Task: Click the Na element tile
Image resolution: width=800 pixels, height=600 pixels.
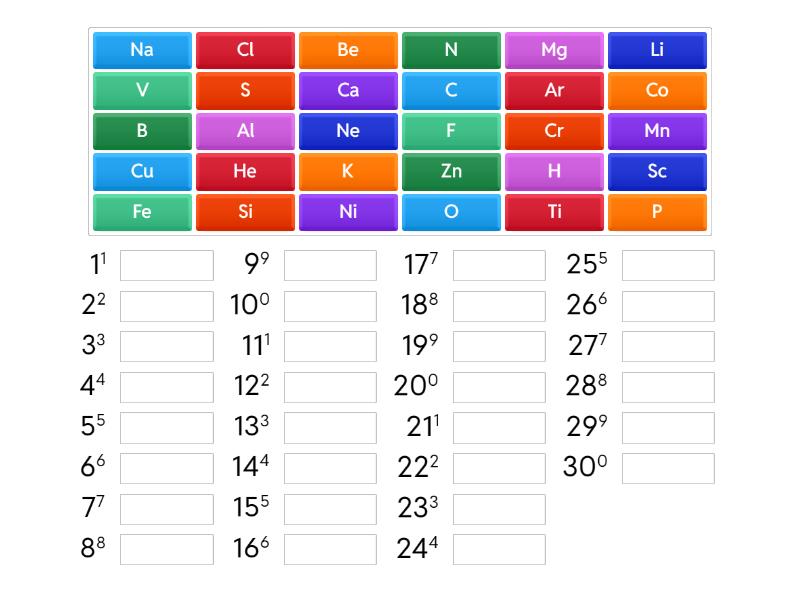Action: pyautogui.click(x=142, y=50)
